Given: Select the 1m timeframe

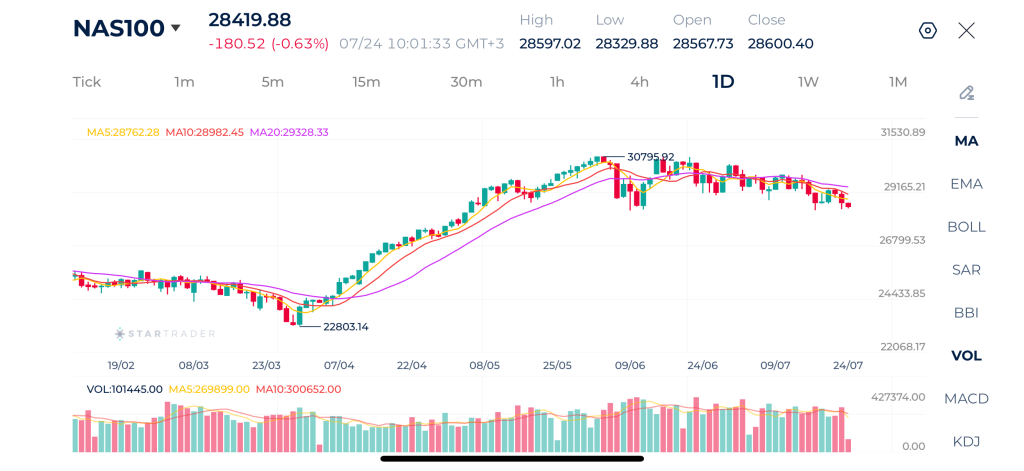Looking at the screenshot, I should point(184,82).
